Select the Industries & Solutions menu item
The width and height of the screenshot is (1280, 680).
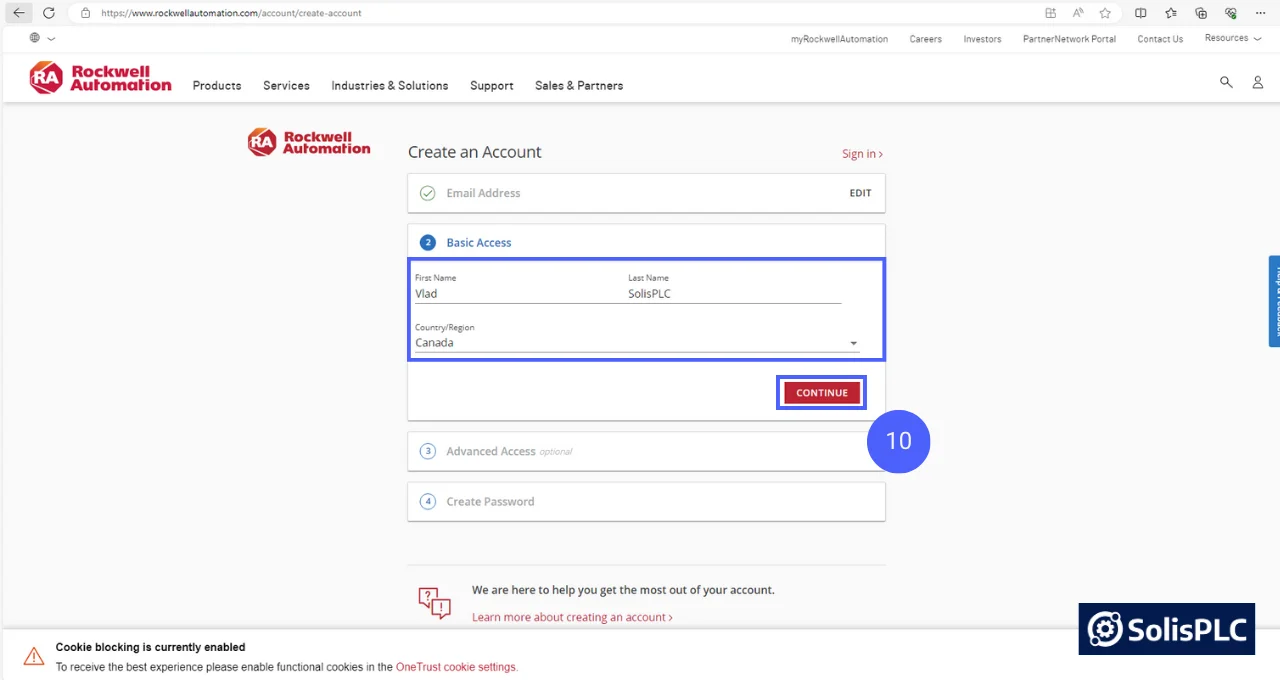pos(389,86)
